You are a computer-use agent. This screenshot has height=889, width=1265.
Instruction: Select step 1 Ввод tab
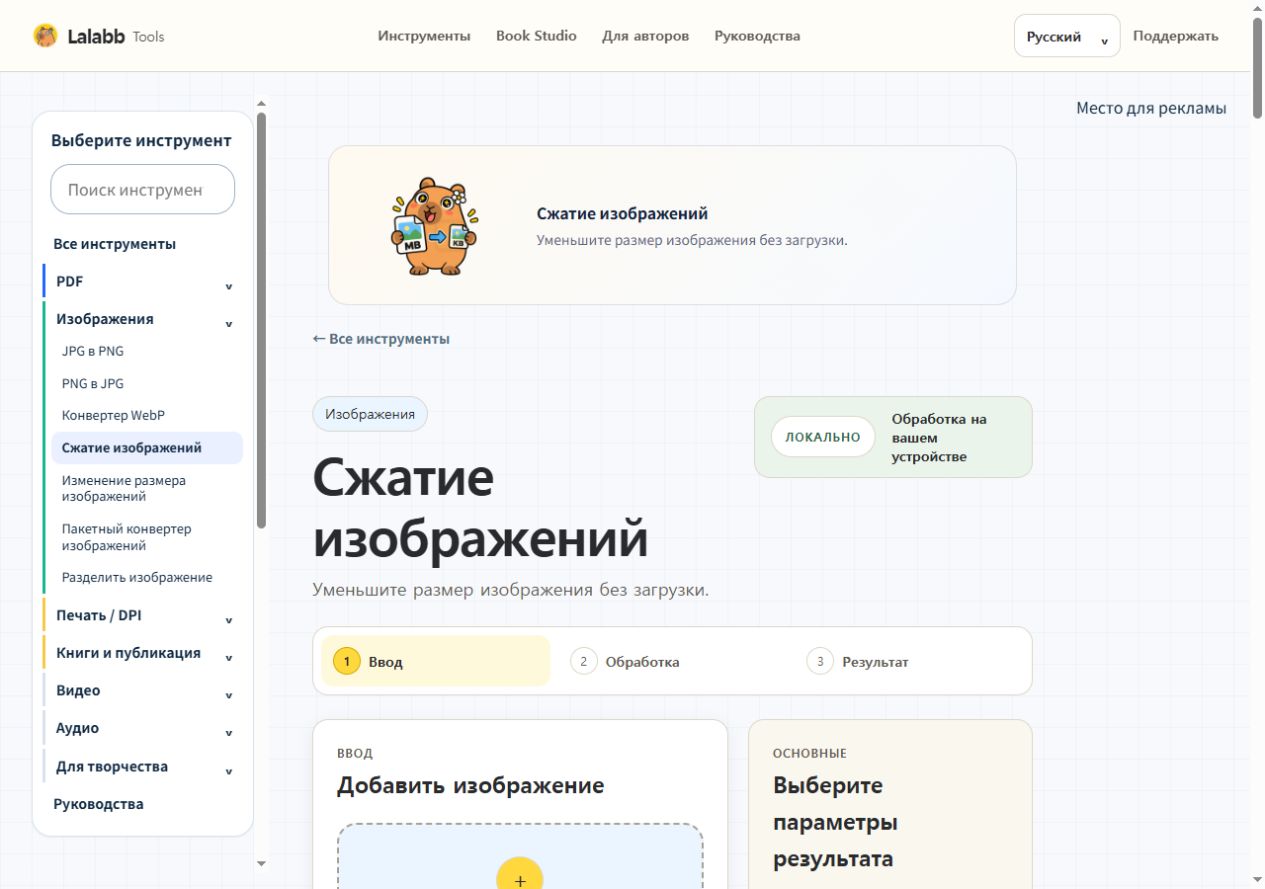click(x=435, y=661)
